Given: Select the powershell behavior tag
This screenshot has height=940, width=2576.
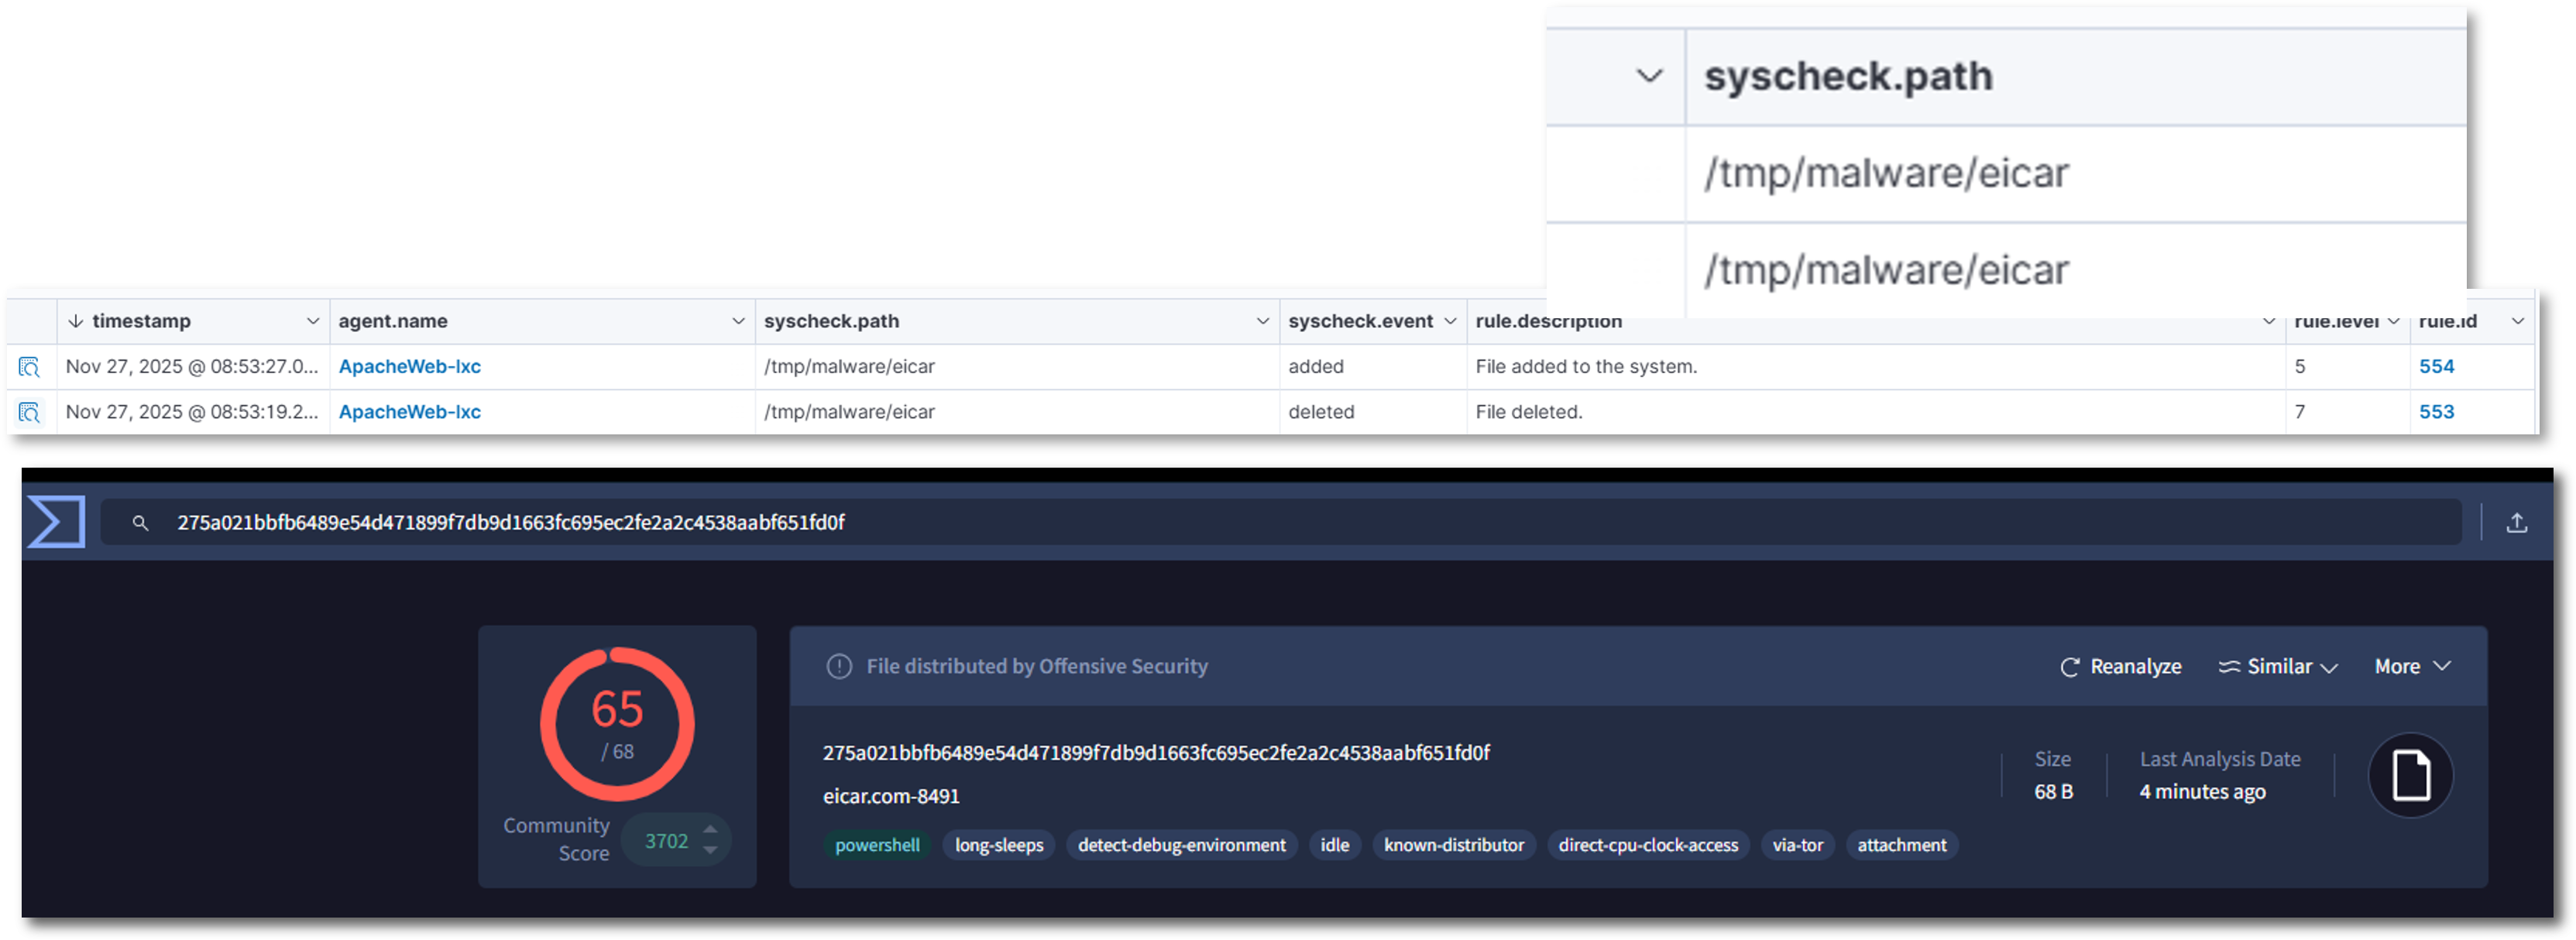Looking at the screenshot, I should click(877, 845).
